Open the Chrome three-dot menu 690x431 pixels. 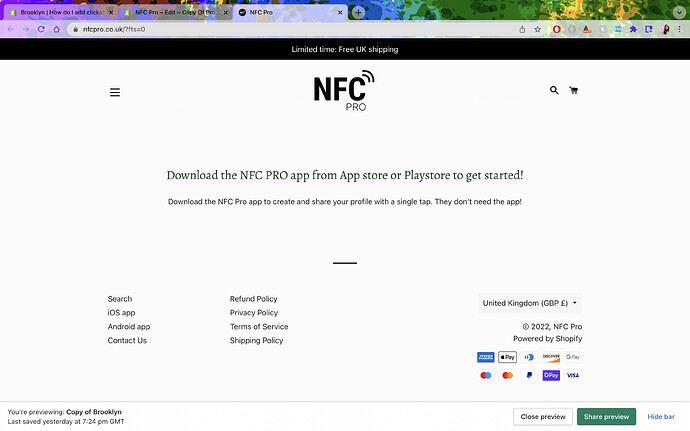pyautogui.click(x=679, y=29)
